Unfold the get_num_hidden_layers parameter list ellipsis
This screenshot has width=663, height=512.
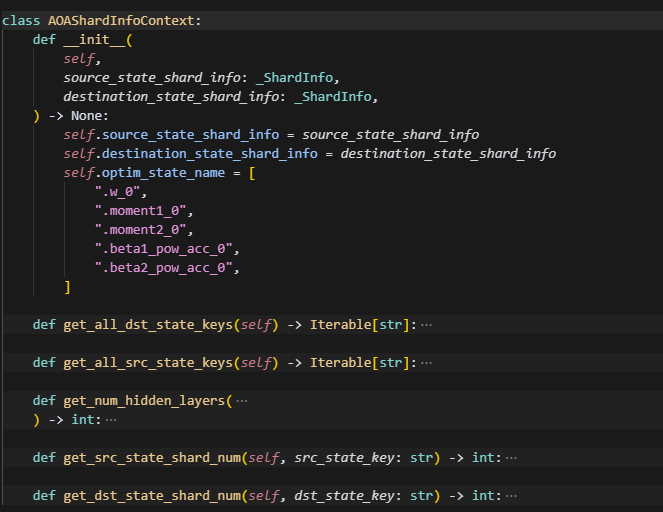(241, 401)
